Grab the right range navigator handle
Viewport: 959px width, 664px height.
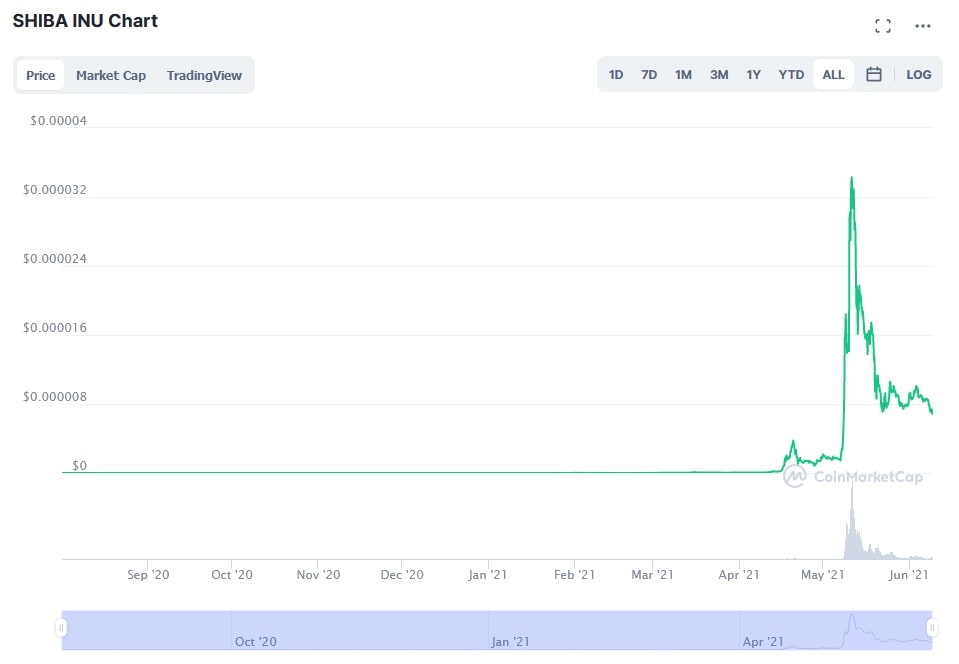pyautogui.click(x=932, y=627)
